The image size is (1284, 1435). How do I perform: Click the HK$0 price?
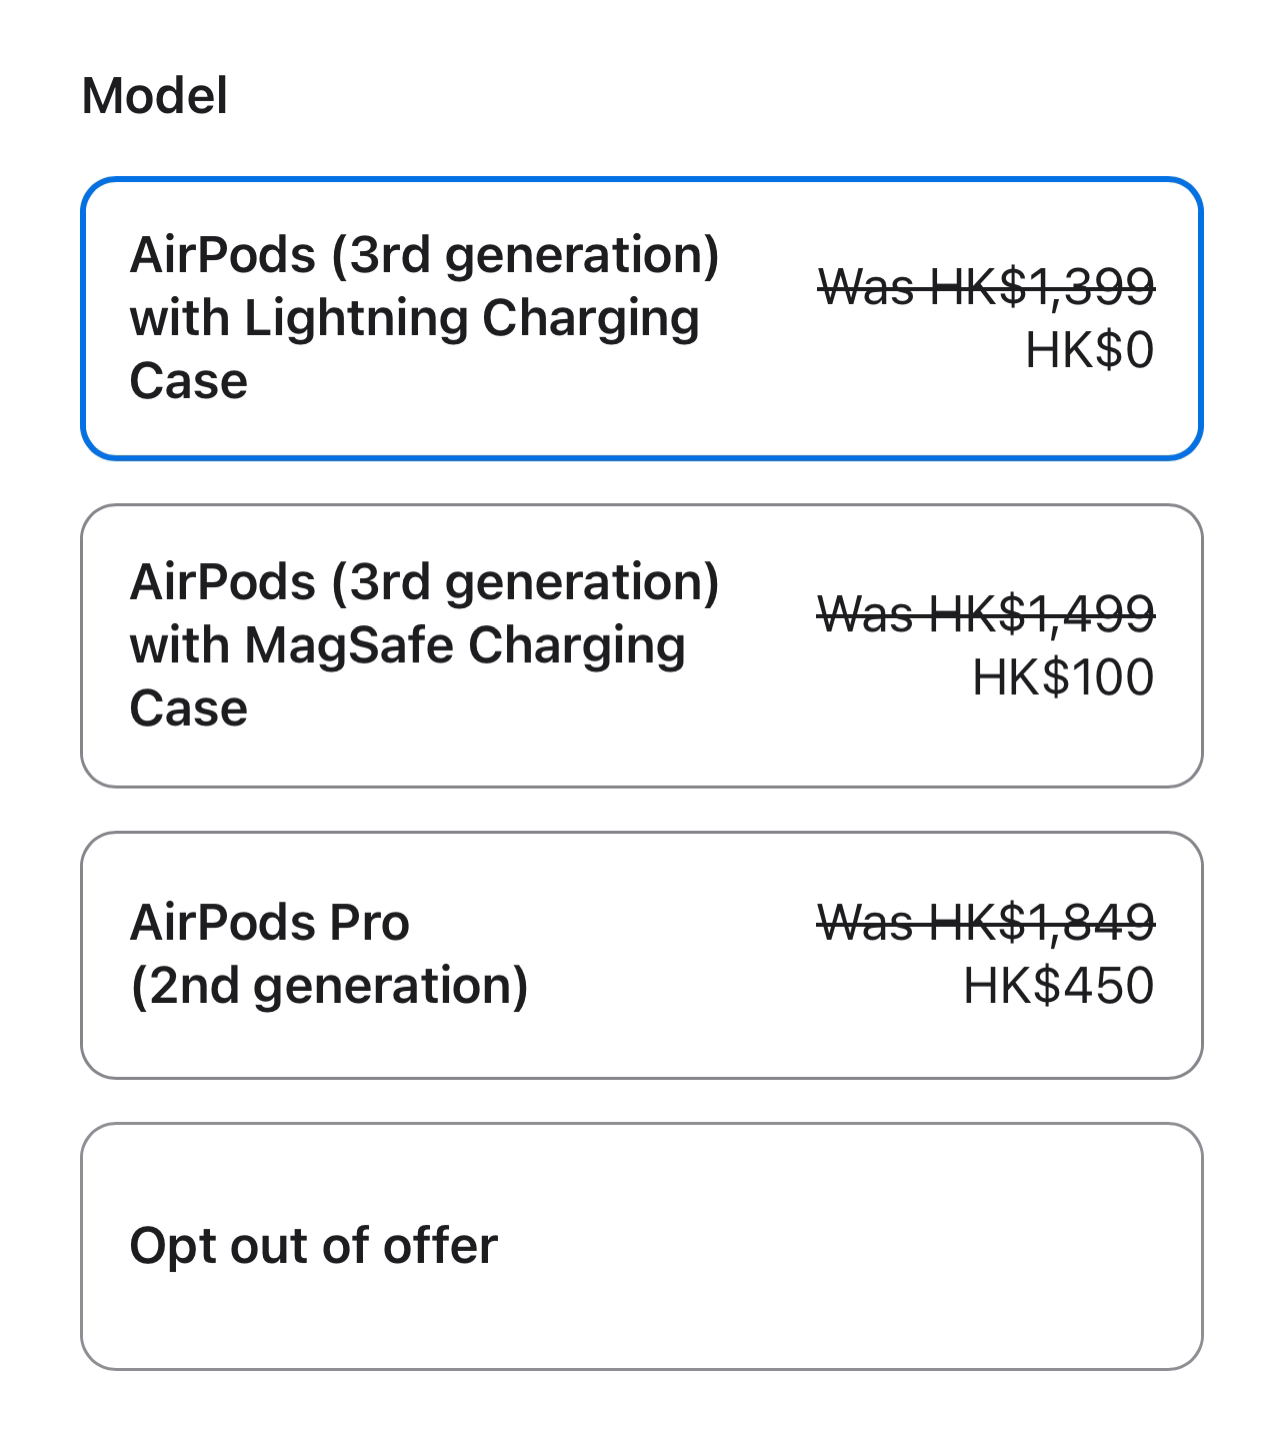1090,351
